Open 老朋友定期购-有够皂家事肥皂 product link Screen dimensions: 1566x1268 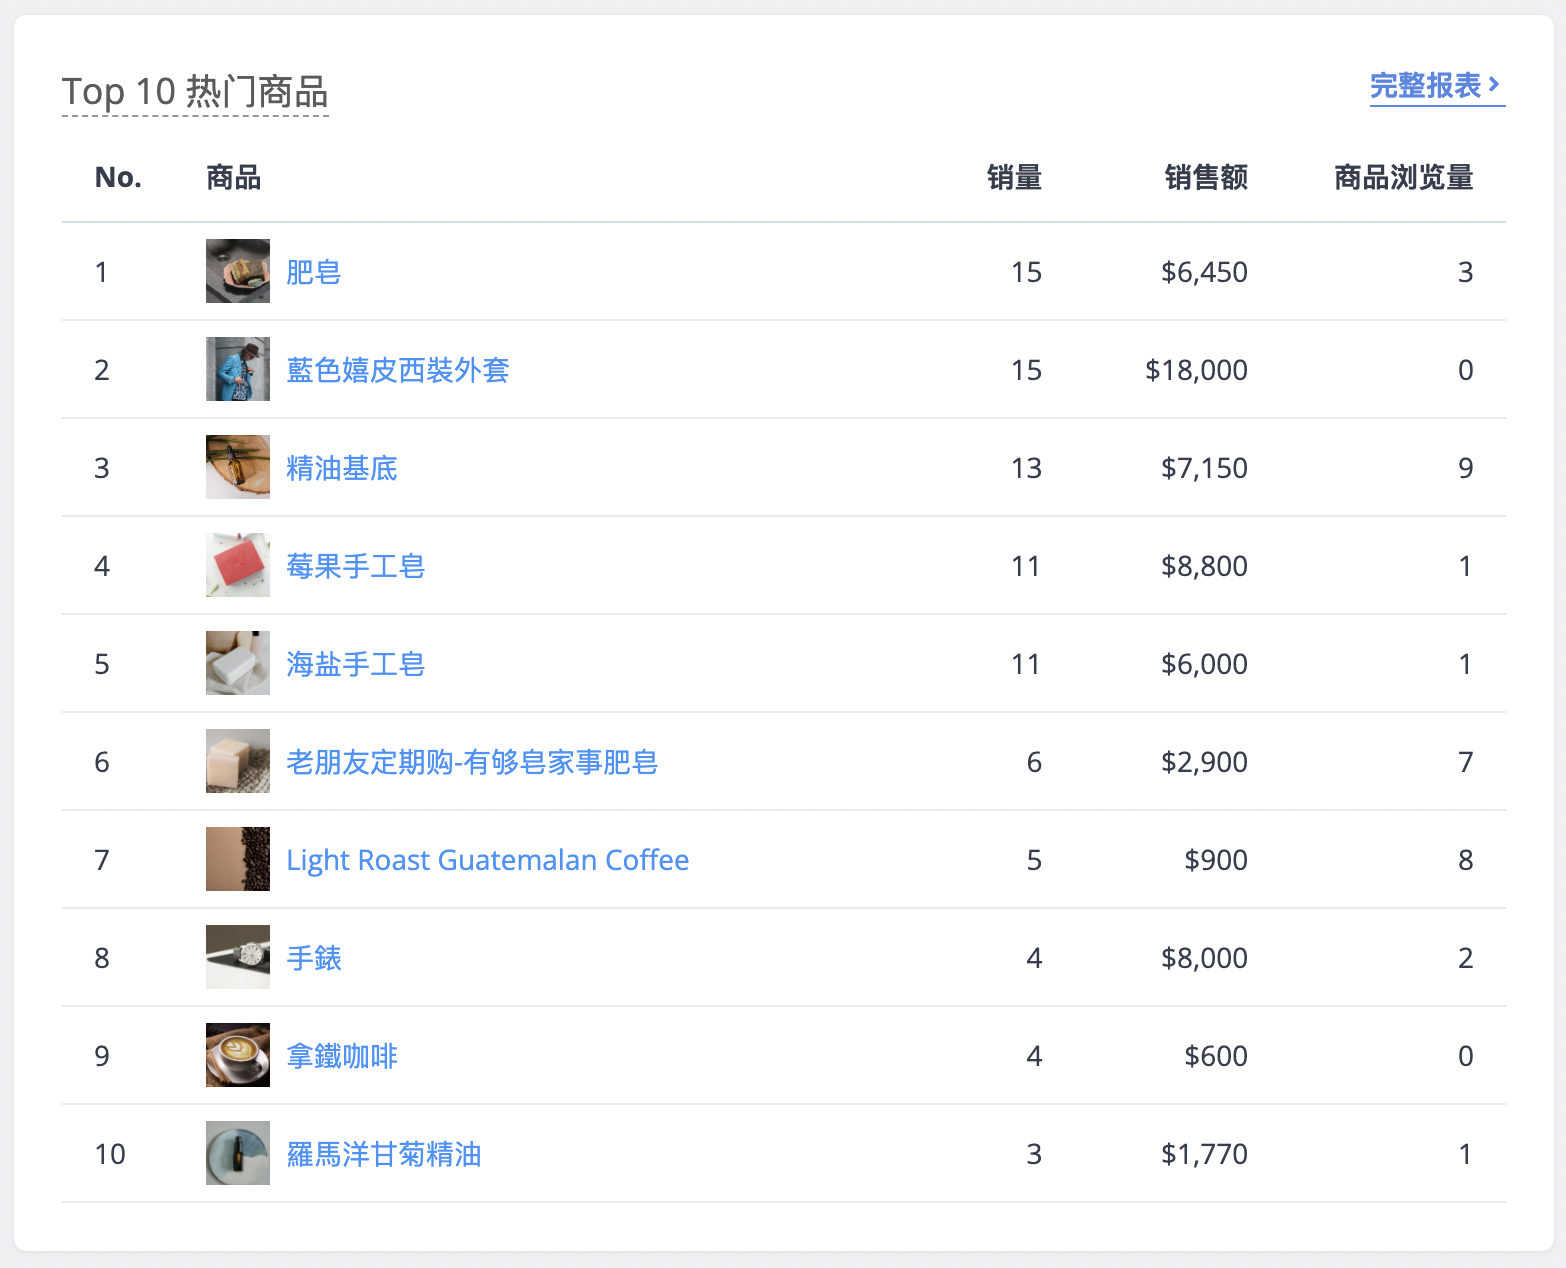pos(472,762)
